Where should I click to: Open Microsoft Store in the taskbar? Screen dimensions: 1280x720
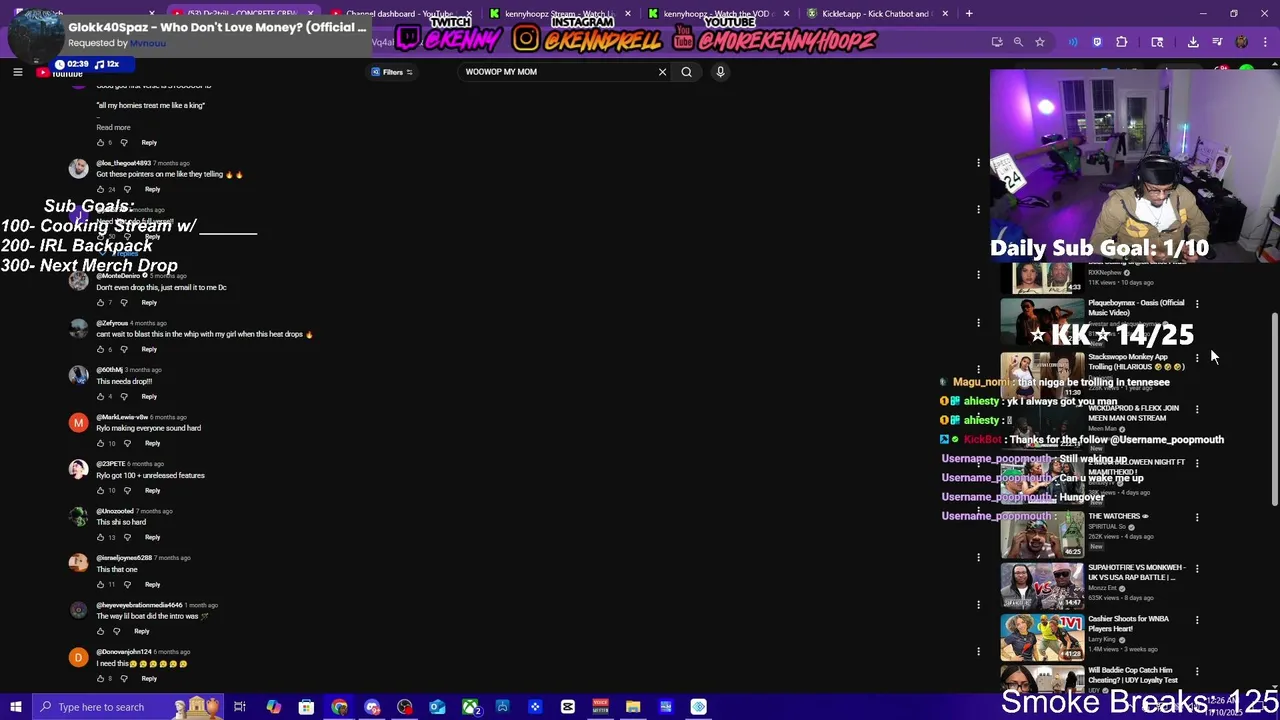pos(306,707)
